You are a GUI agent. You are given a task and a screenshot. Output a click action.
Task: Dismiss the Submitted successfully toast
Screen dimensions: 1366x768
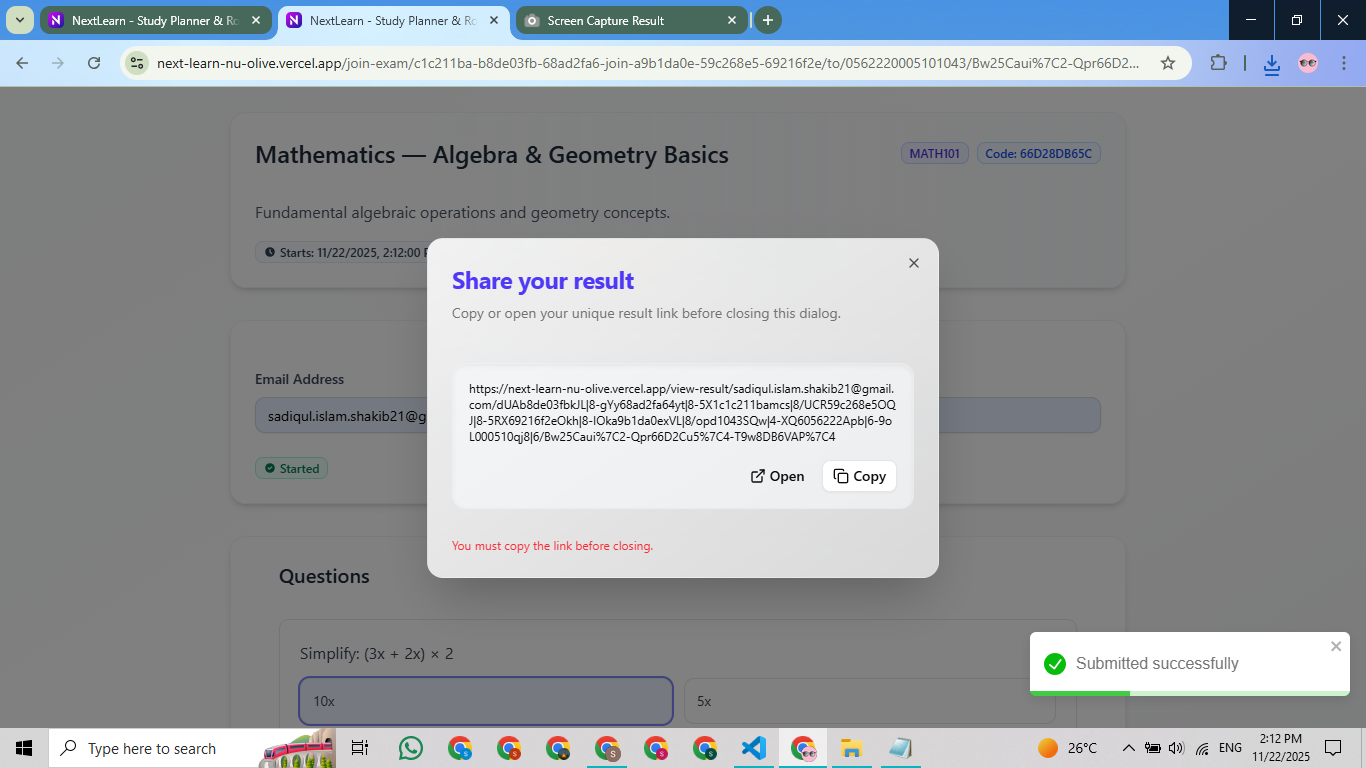[1336, 646]
